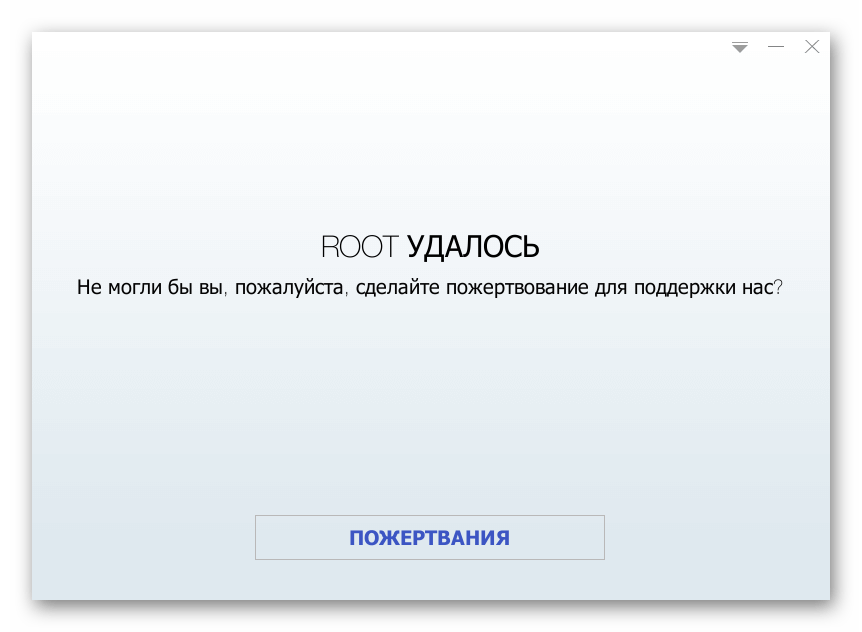
Task: Select the donation request sentence
Action: click(x=430, y=288)
